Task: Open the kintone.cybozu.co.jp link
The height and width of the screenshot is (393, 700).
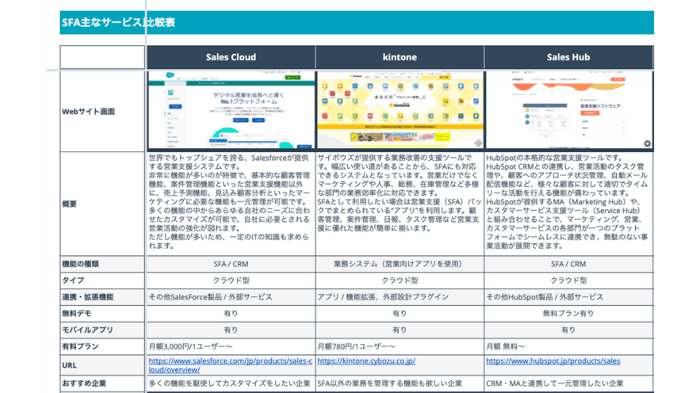Action: [367, 361]
